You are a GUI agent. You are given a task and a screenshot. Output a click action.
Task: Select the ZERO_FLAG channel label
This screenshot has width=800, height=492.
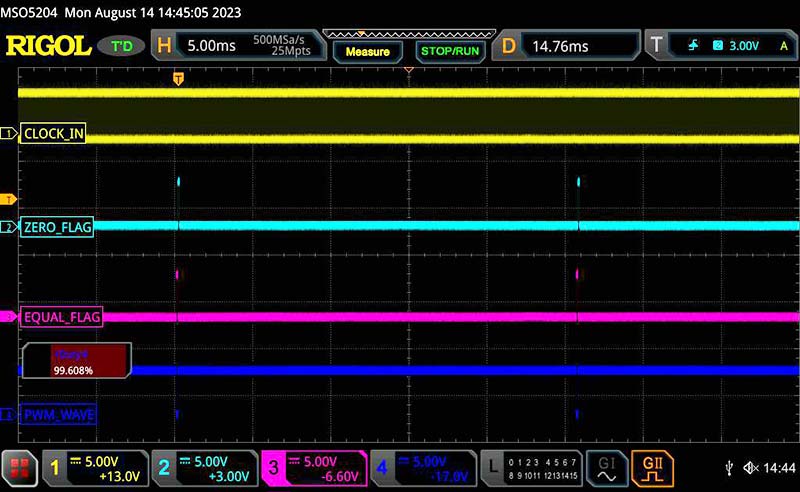point(57,227)
